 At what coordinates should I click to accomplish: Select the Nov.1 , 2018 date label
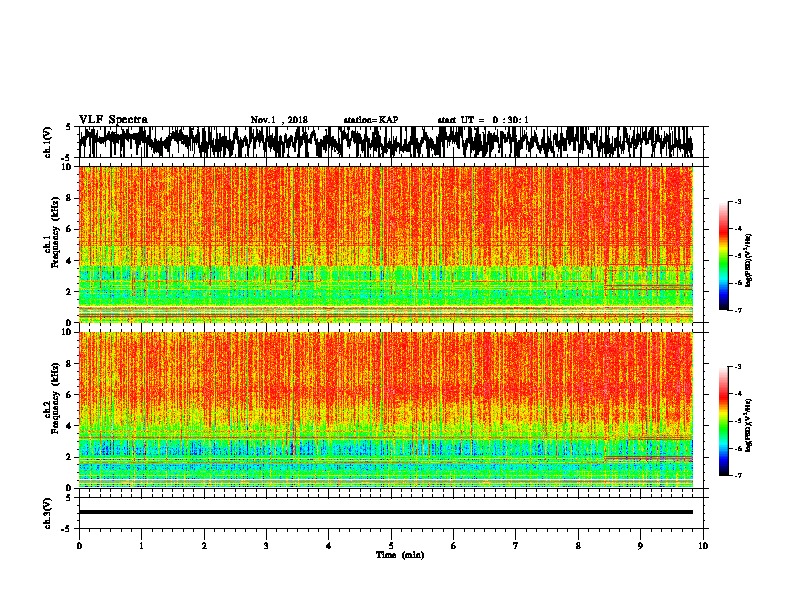pos(279,120)
